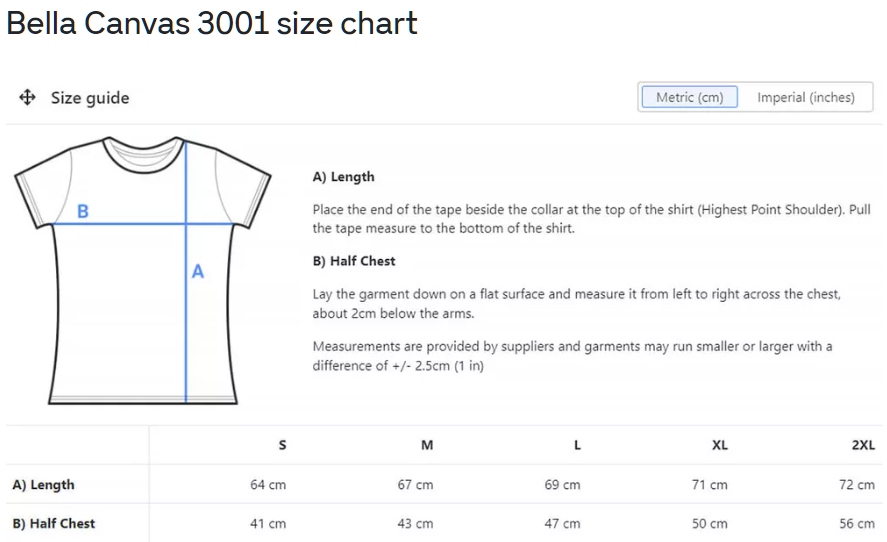Select the S size column header

point(282,445)
